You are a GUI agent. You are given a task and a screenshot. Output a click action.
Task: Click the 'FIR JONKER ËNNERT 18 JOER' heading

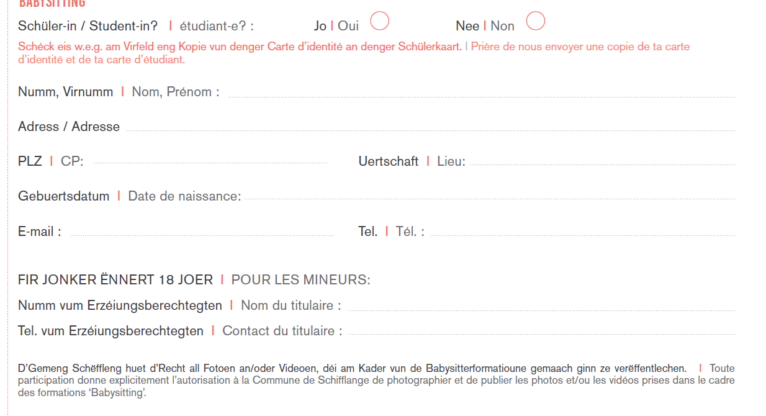point(115,280)
